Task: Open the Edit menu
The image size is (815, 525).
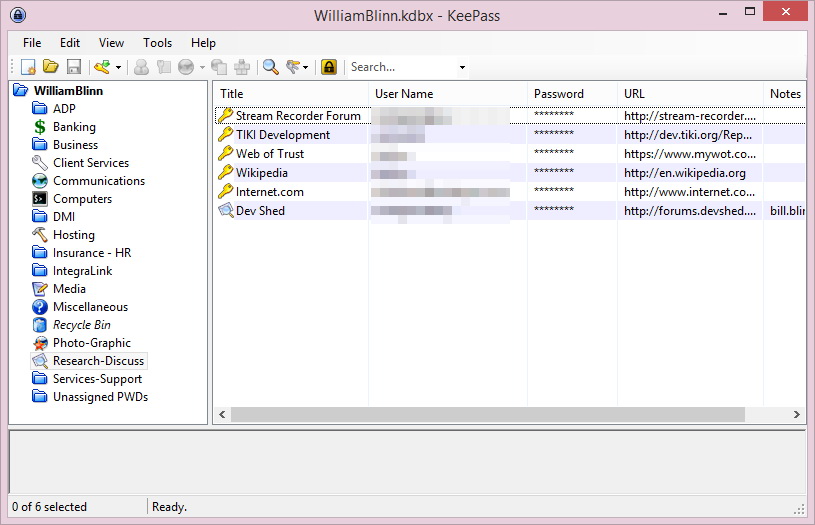Action: 70,43
